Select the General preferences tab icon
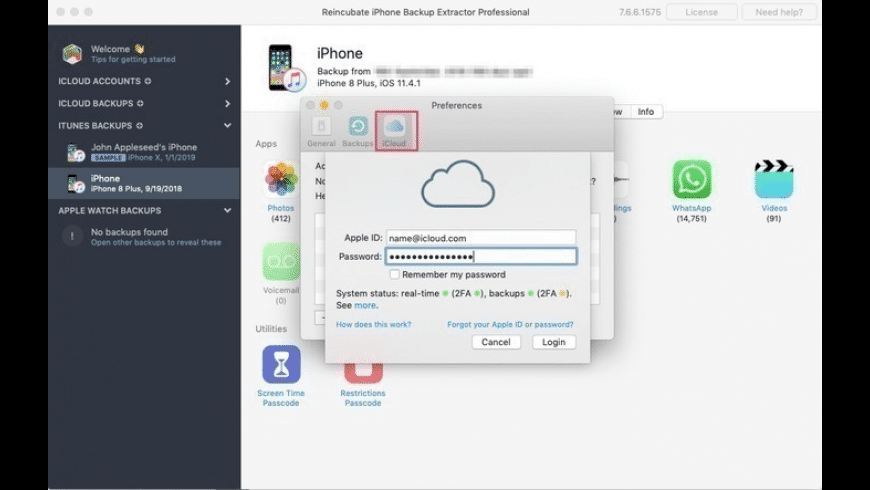The height and width of the screenshot is (490, 870). pyautogui.click(x=321, y=126)
